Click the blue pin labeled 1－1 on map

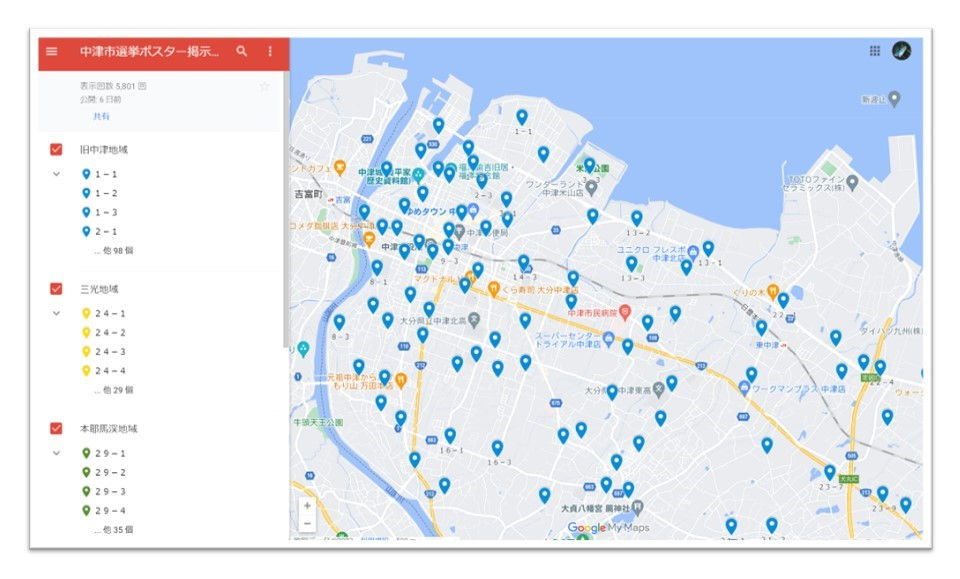(522, 117)
